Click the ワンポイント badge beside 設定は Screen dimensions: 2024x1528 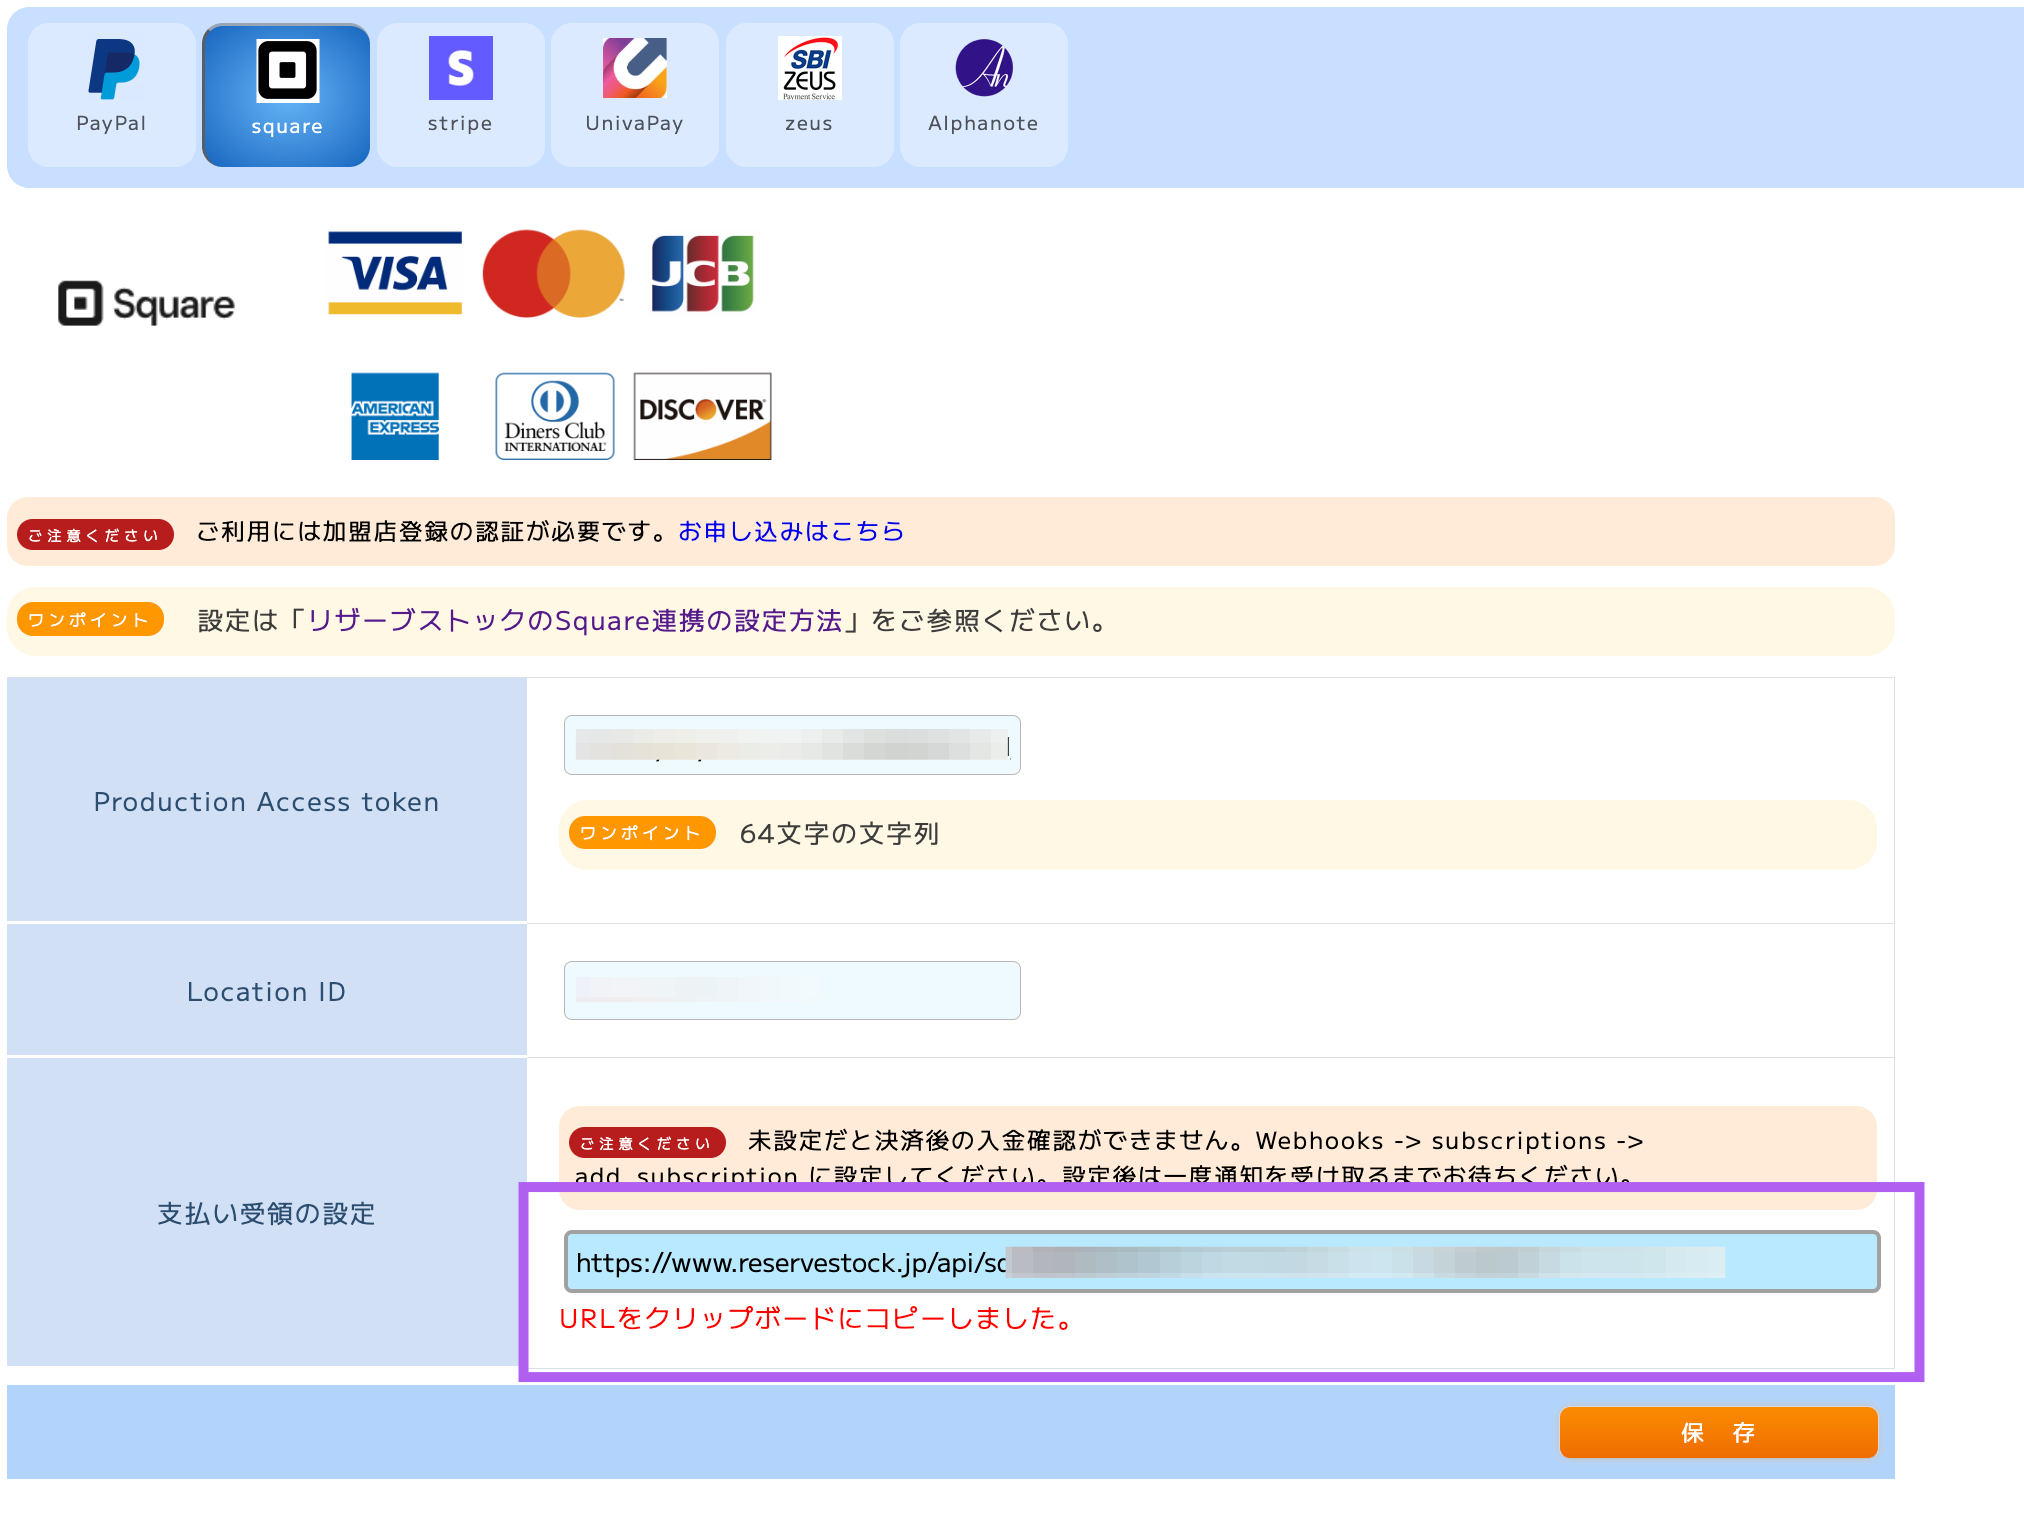[90, 619]
